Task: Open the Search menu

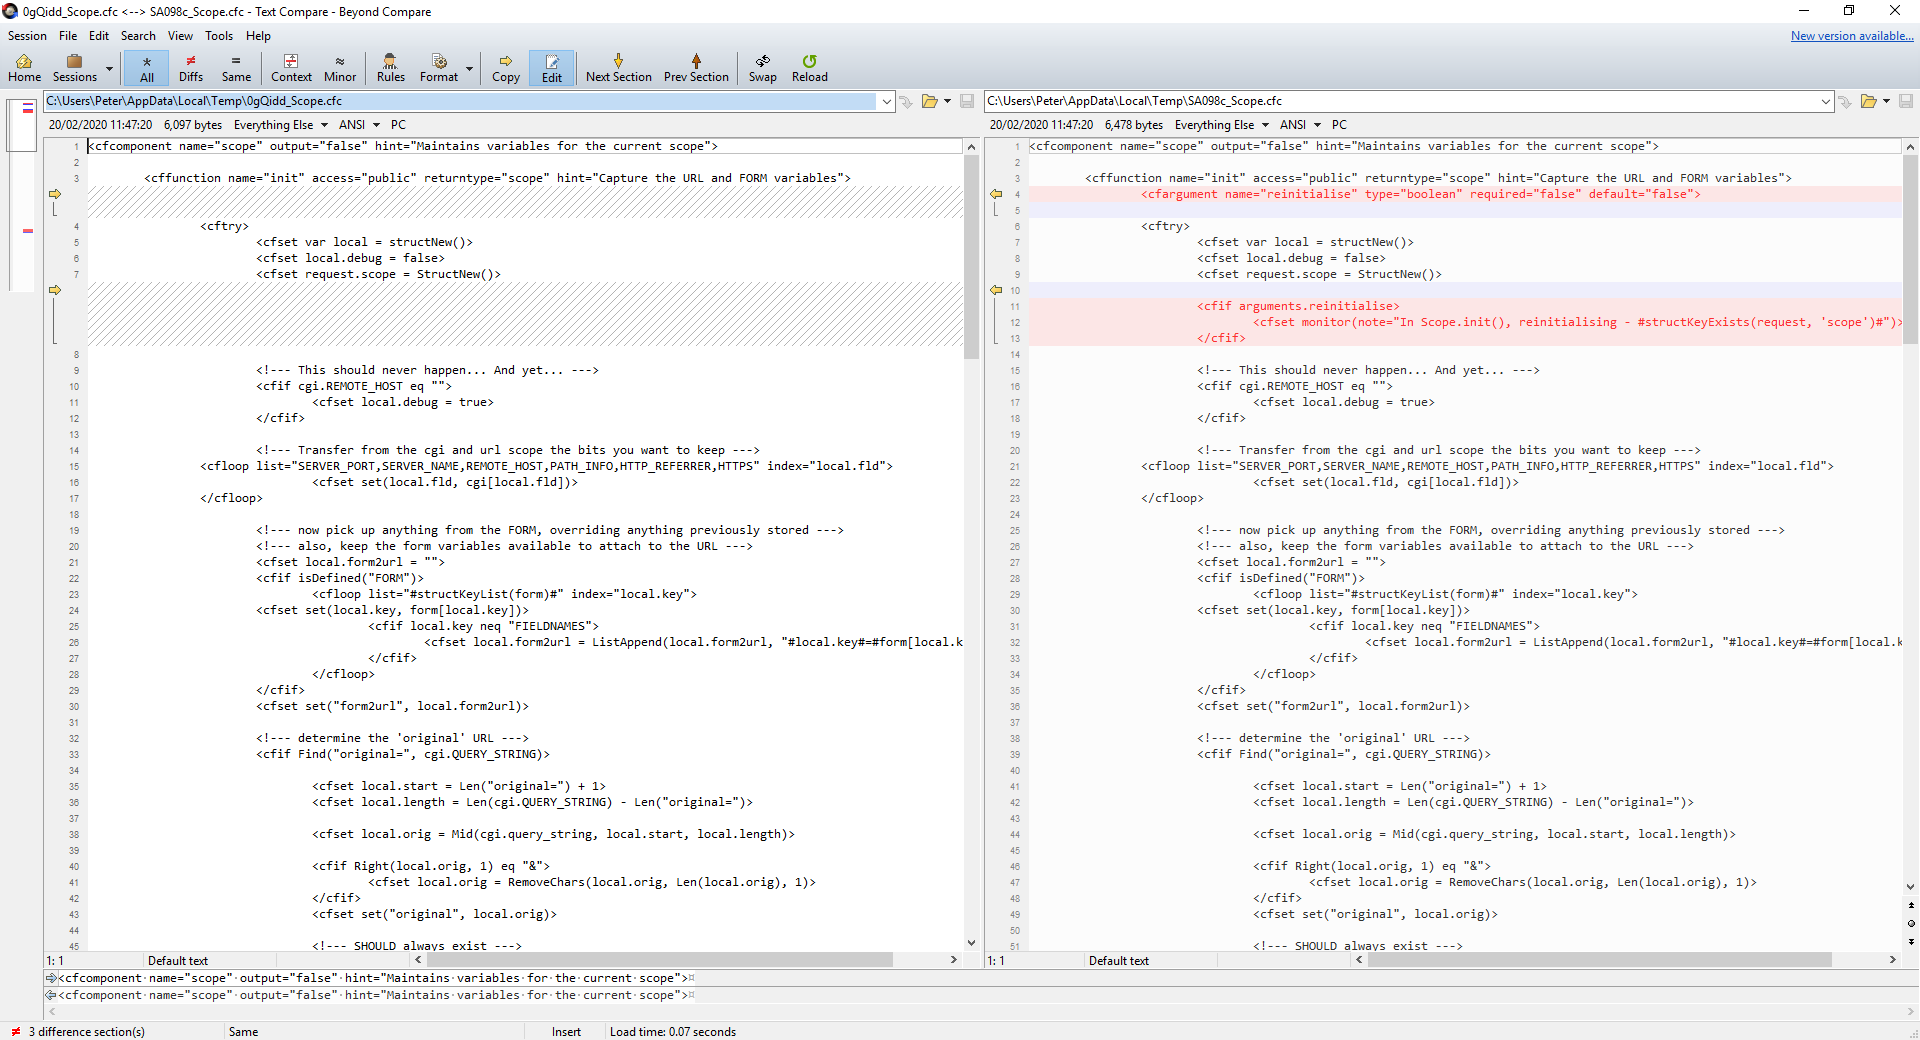Action: click(x=138, y=36)
